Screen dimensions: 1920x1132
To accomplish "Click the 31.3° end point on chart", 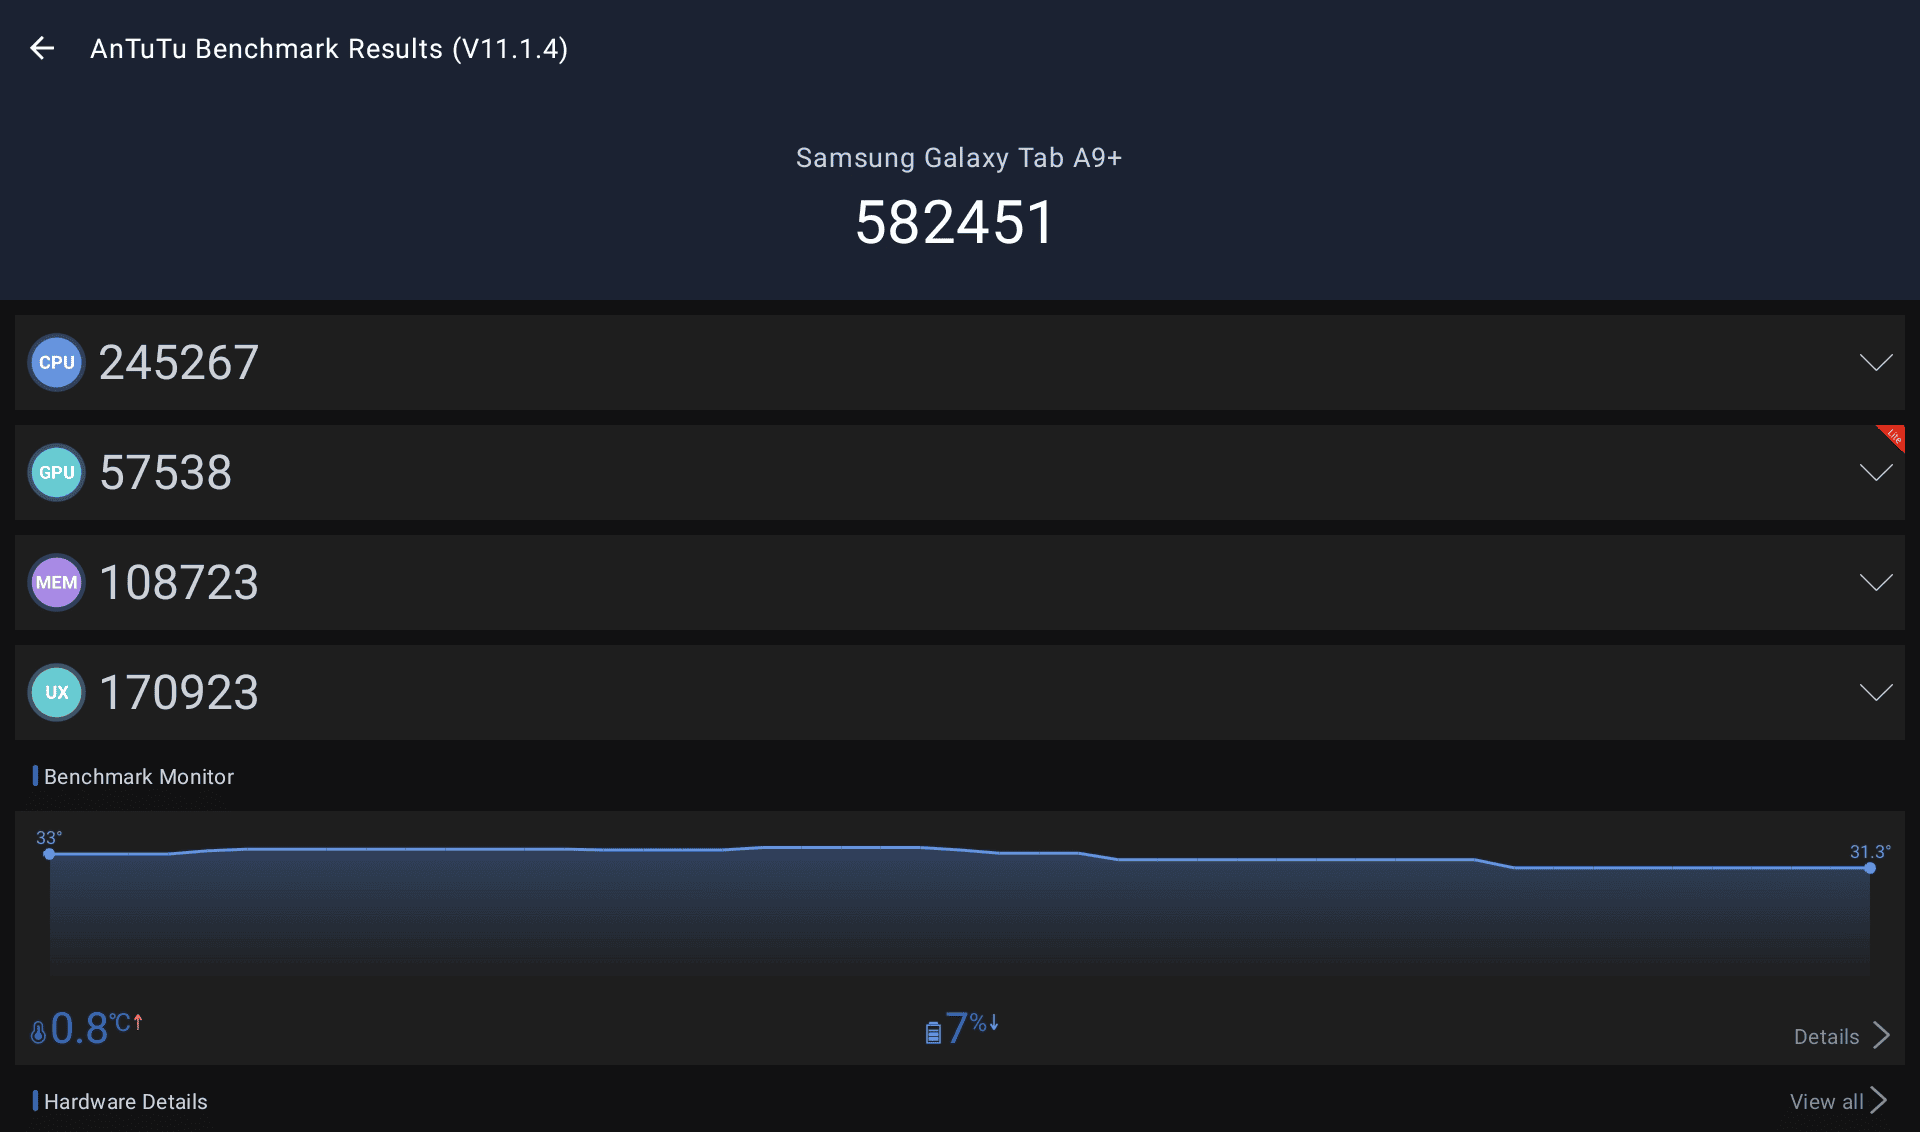I will pos(1870,868).
